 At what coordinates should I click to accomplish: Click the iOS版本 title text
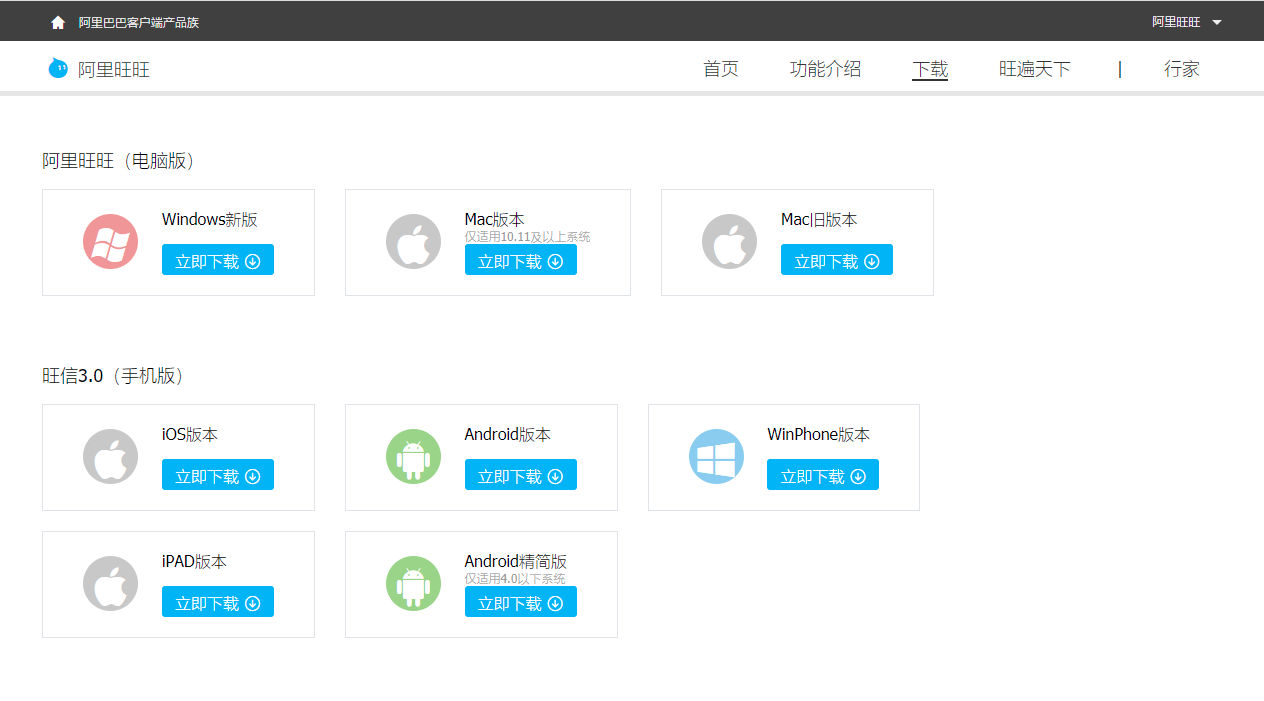click(x=190, y=435)
